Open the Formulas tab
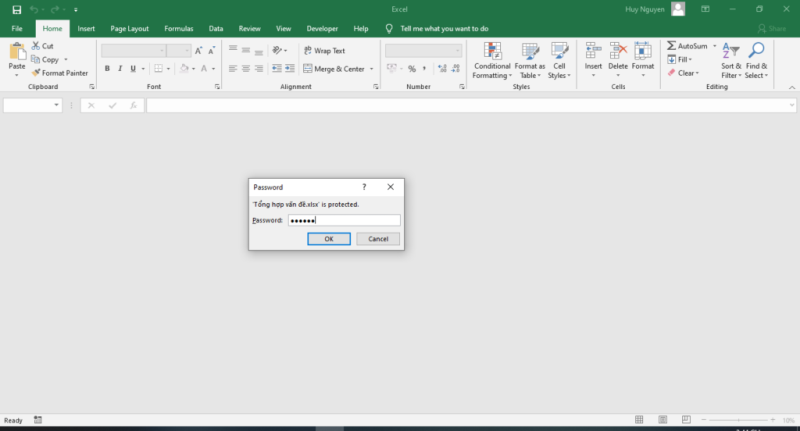Screen dimensions: 800x431 click(179, 29)
